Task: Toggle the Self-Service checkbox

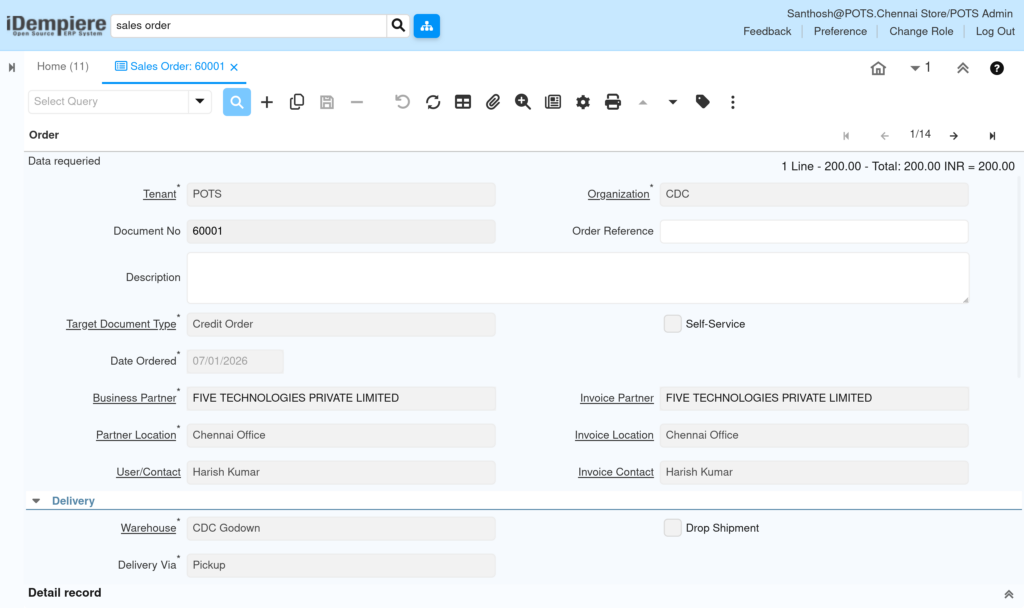Action: 673,324
